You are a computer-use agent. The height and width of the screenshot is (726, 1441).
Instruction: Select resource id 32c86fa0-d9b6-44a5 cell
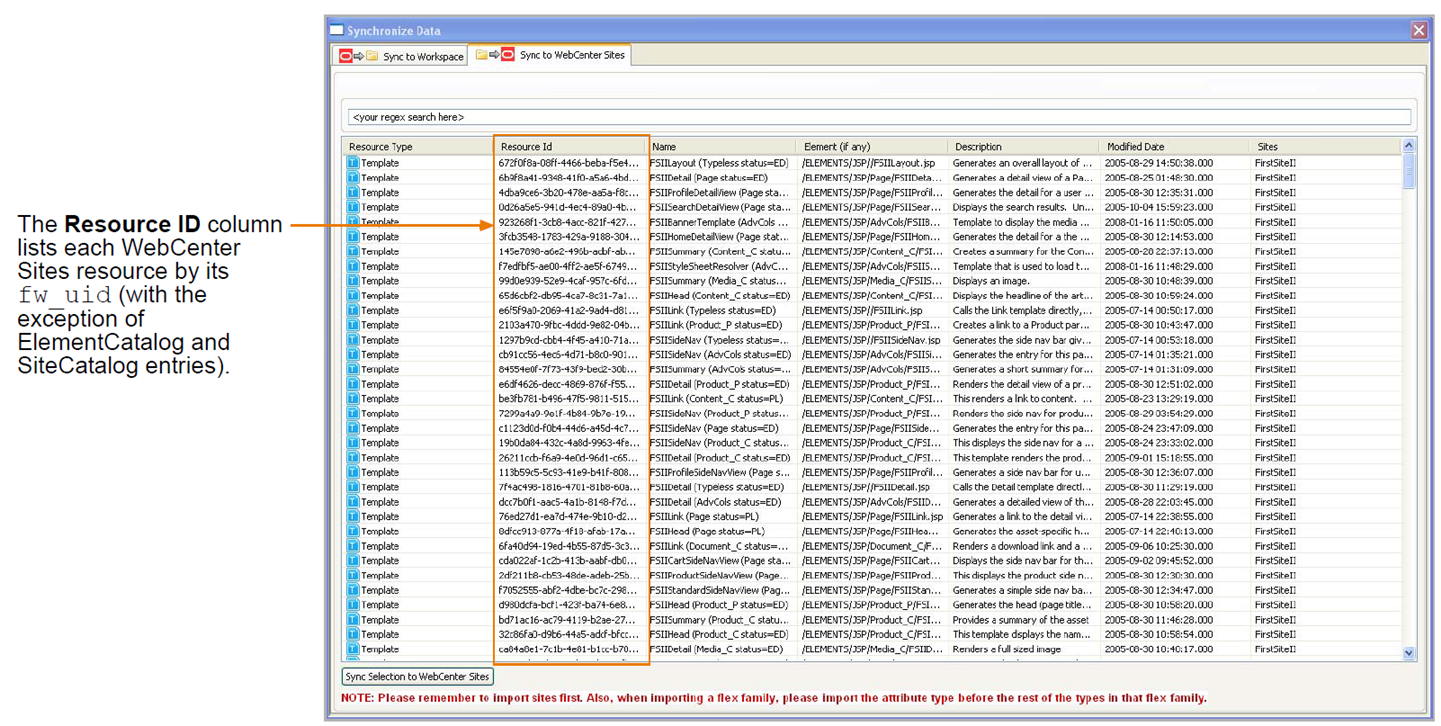point(570,635)
